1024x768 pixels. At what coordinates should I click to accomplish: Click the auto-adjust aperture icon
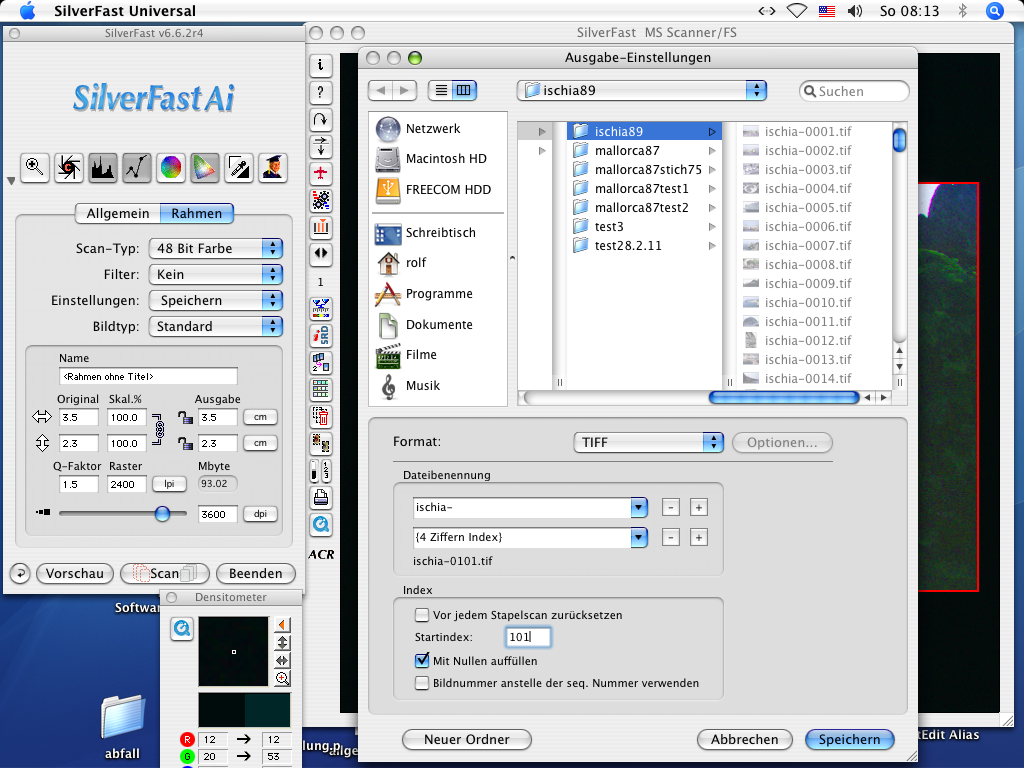point(68,168)
